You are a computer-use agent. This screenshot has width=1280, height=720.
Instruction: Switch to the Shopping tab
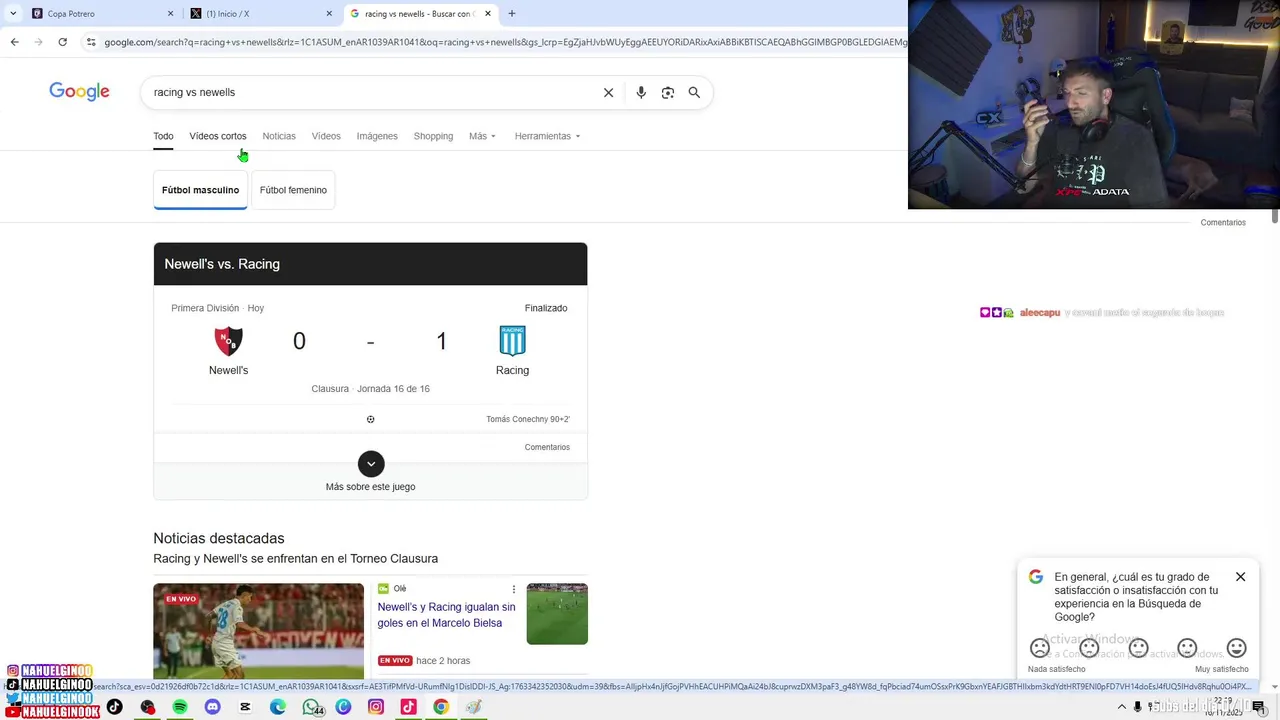[x=433, y=136]
